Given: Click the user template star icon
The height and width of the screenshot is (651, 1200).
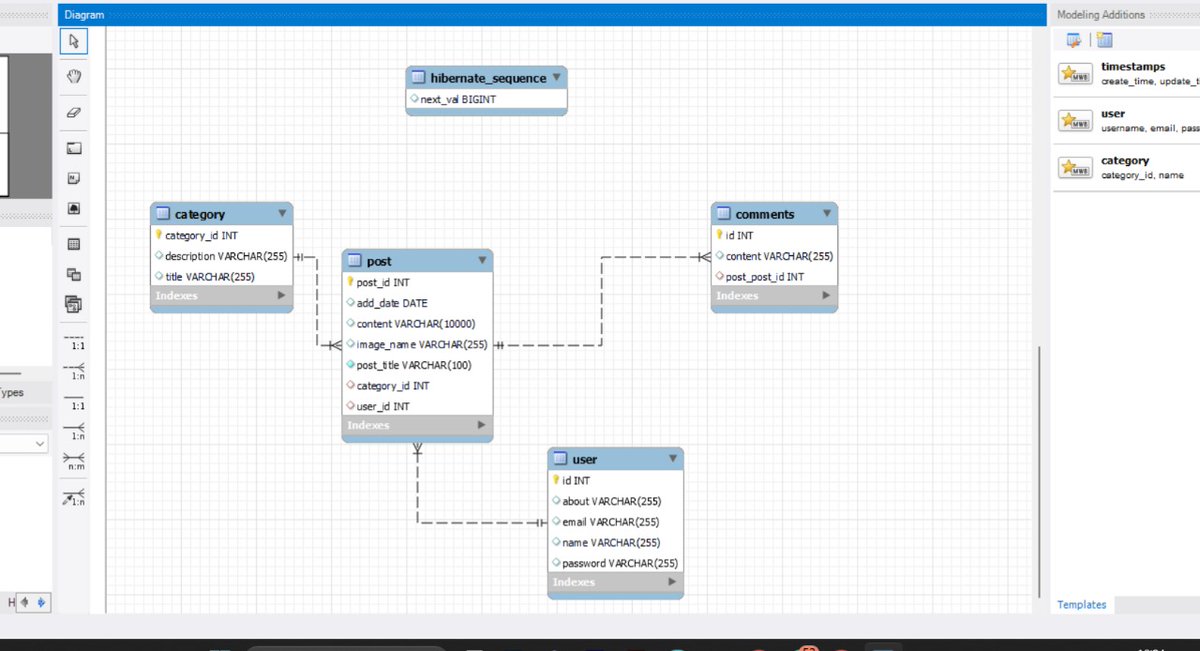Looking at the screenshot, I should pyautogui.click(x=1075, y=121).
